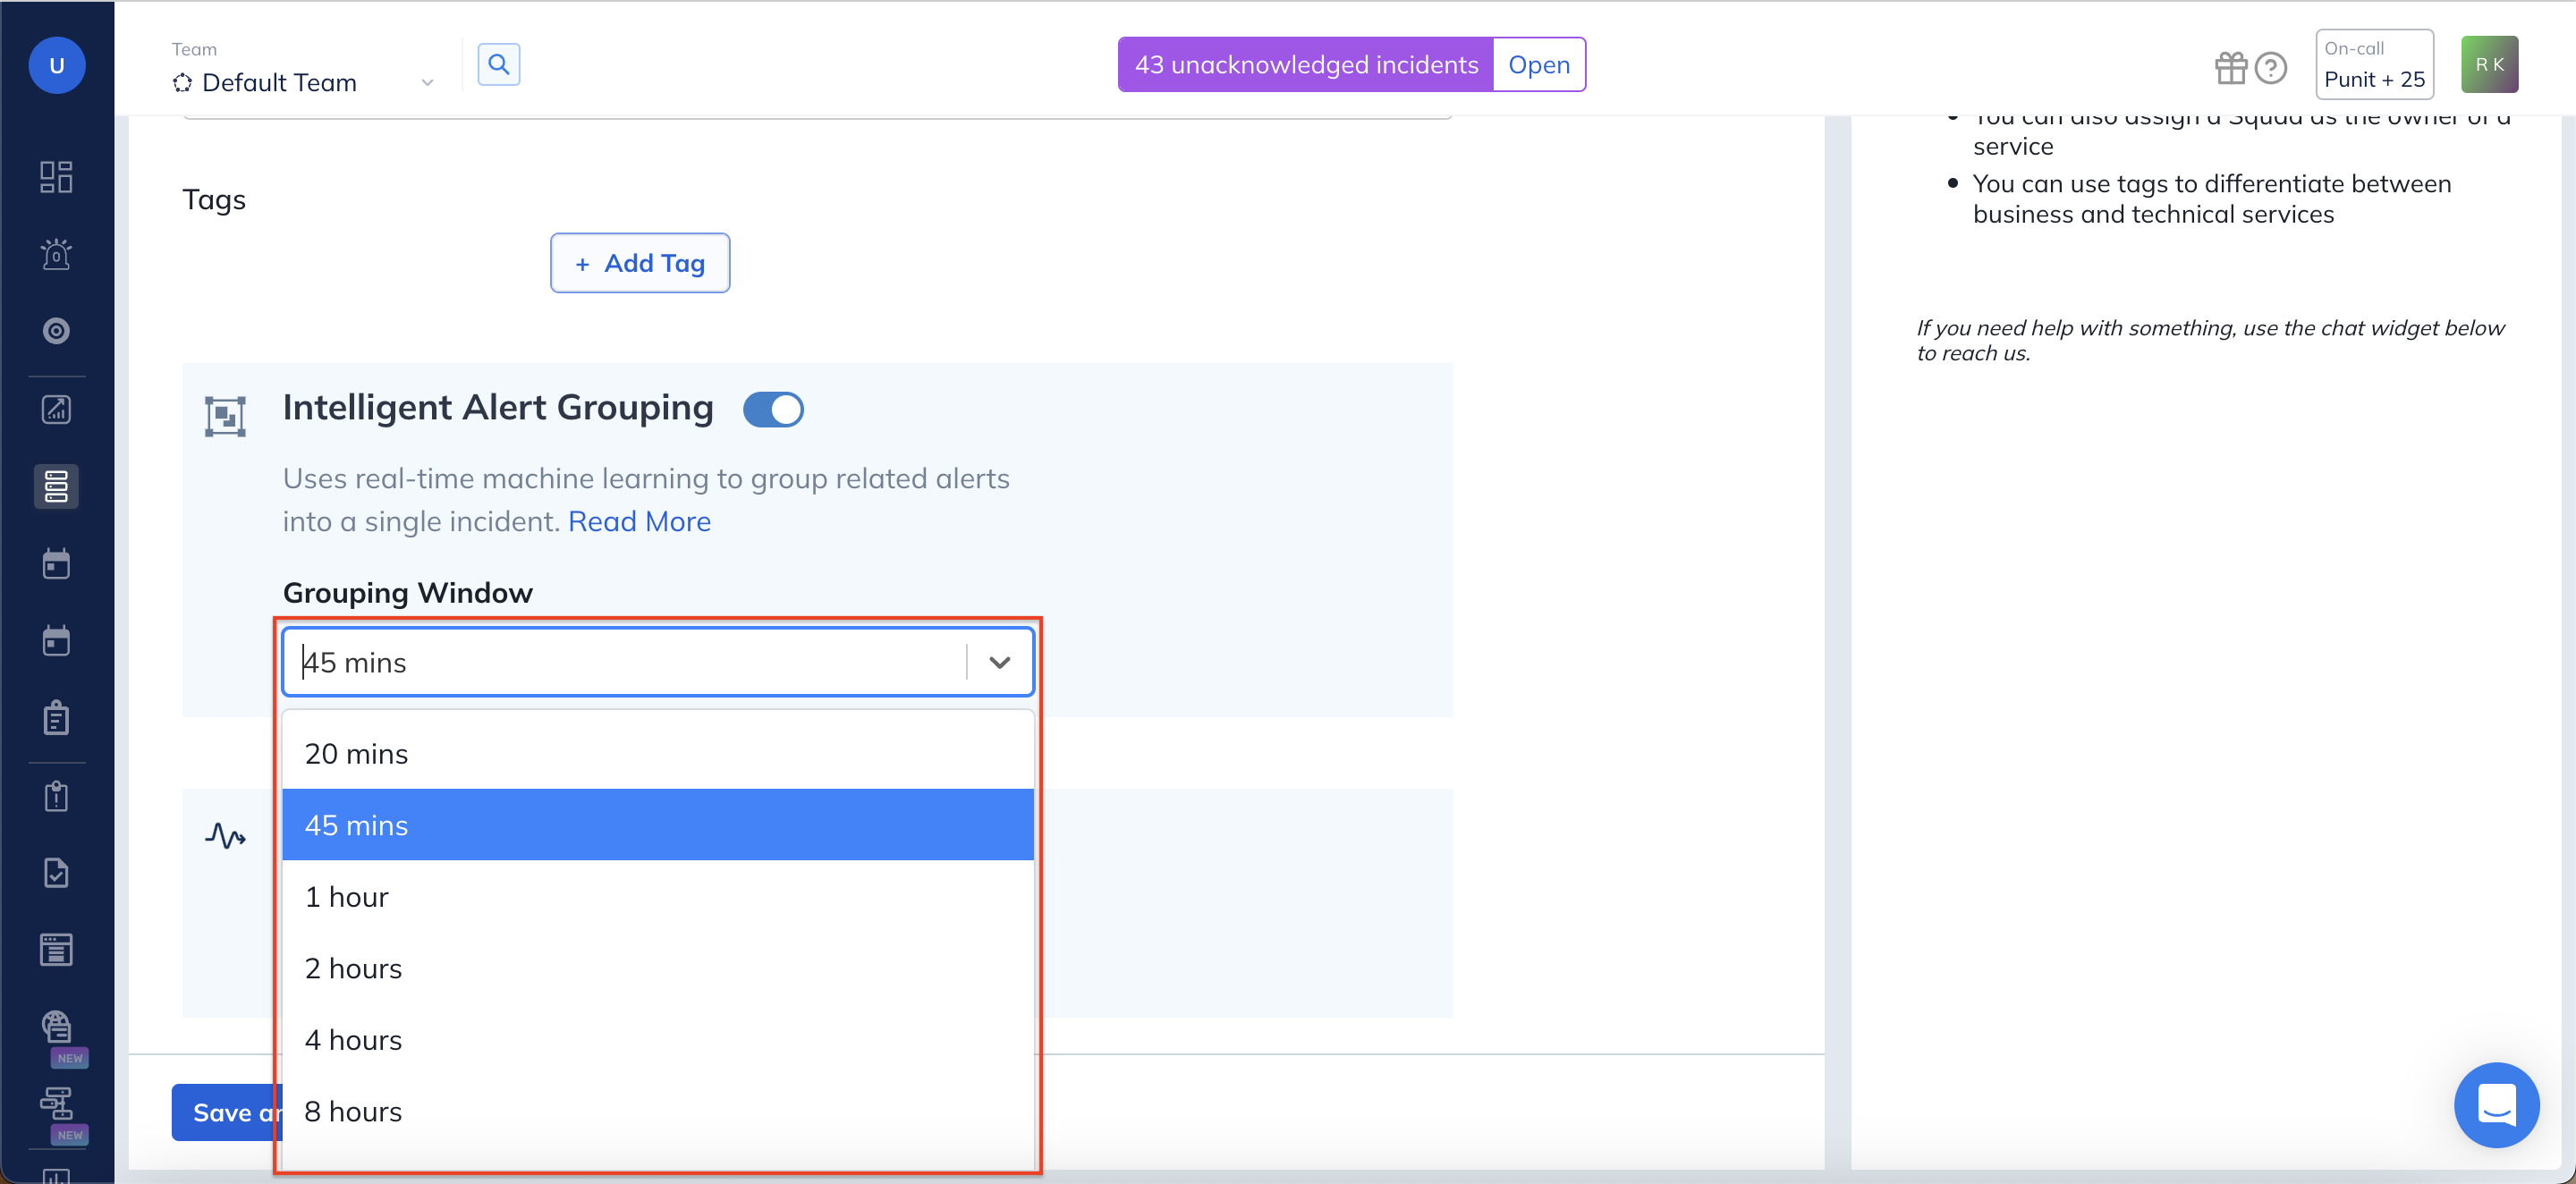Select the services stack icon in sidebar
2576x1184 pixels.
(56, 486)
